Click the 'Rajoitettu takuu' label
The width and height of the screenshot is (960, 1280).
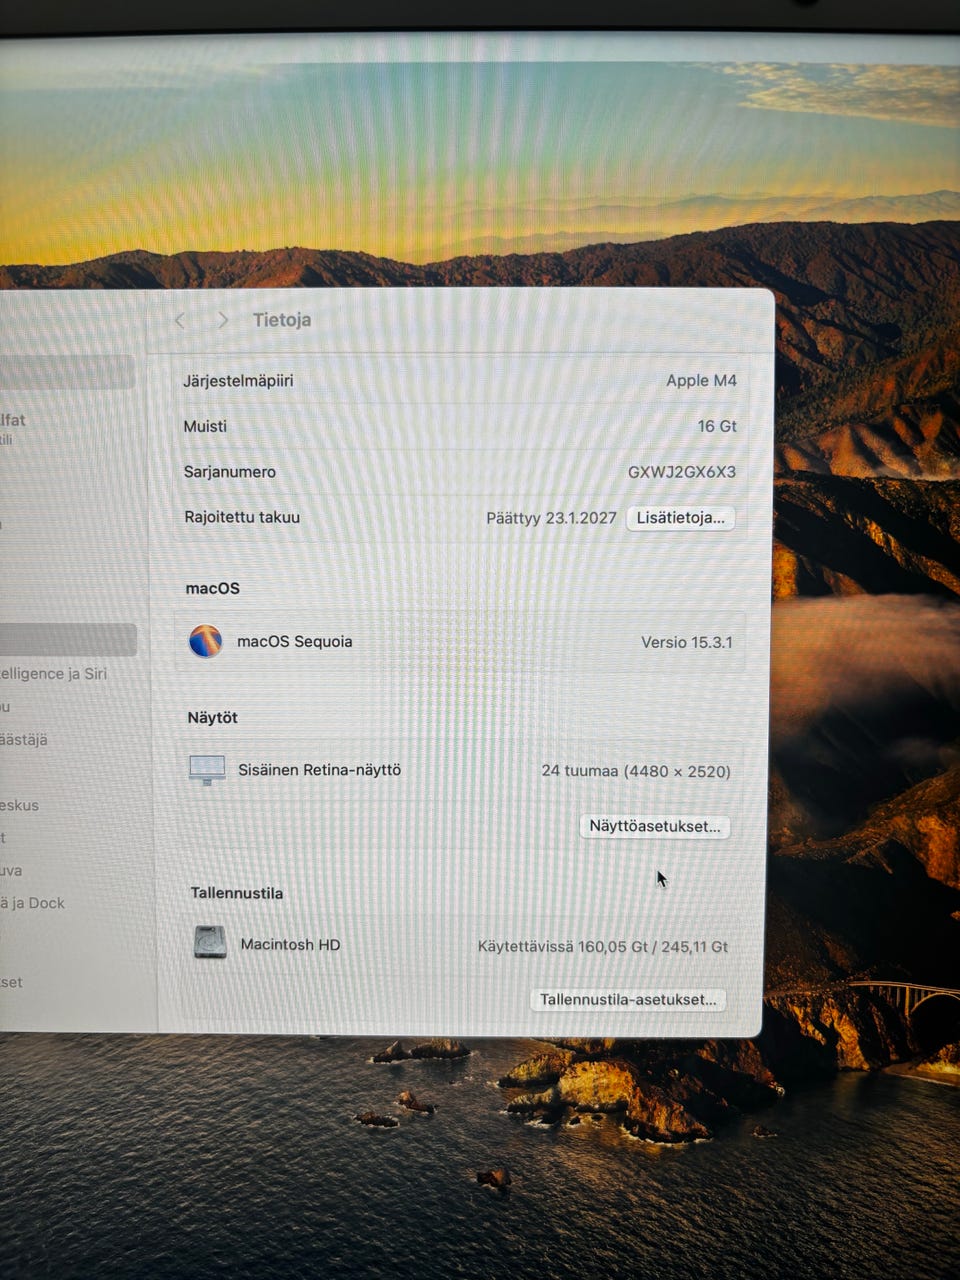(242, 517)
